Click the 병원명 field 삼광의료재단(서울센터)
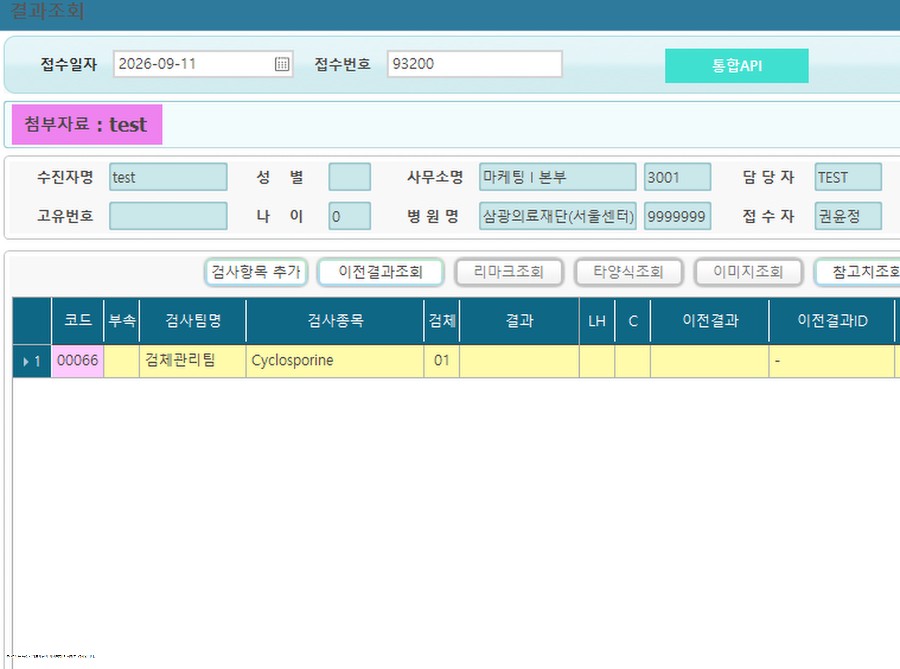The image size is (900, 669). [x=557, y=216]
